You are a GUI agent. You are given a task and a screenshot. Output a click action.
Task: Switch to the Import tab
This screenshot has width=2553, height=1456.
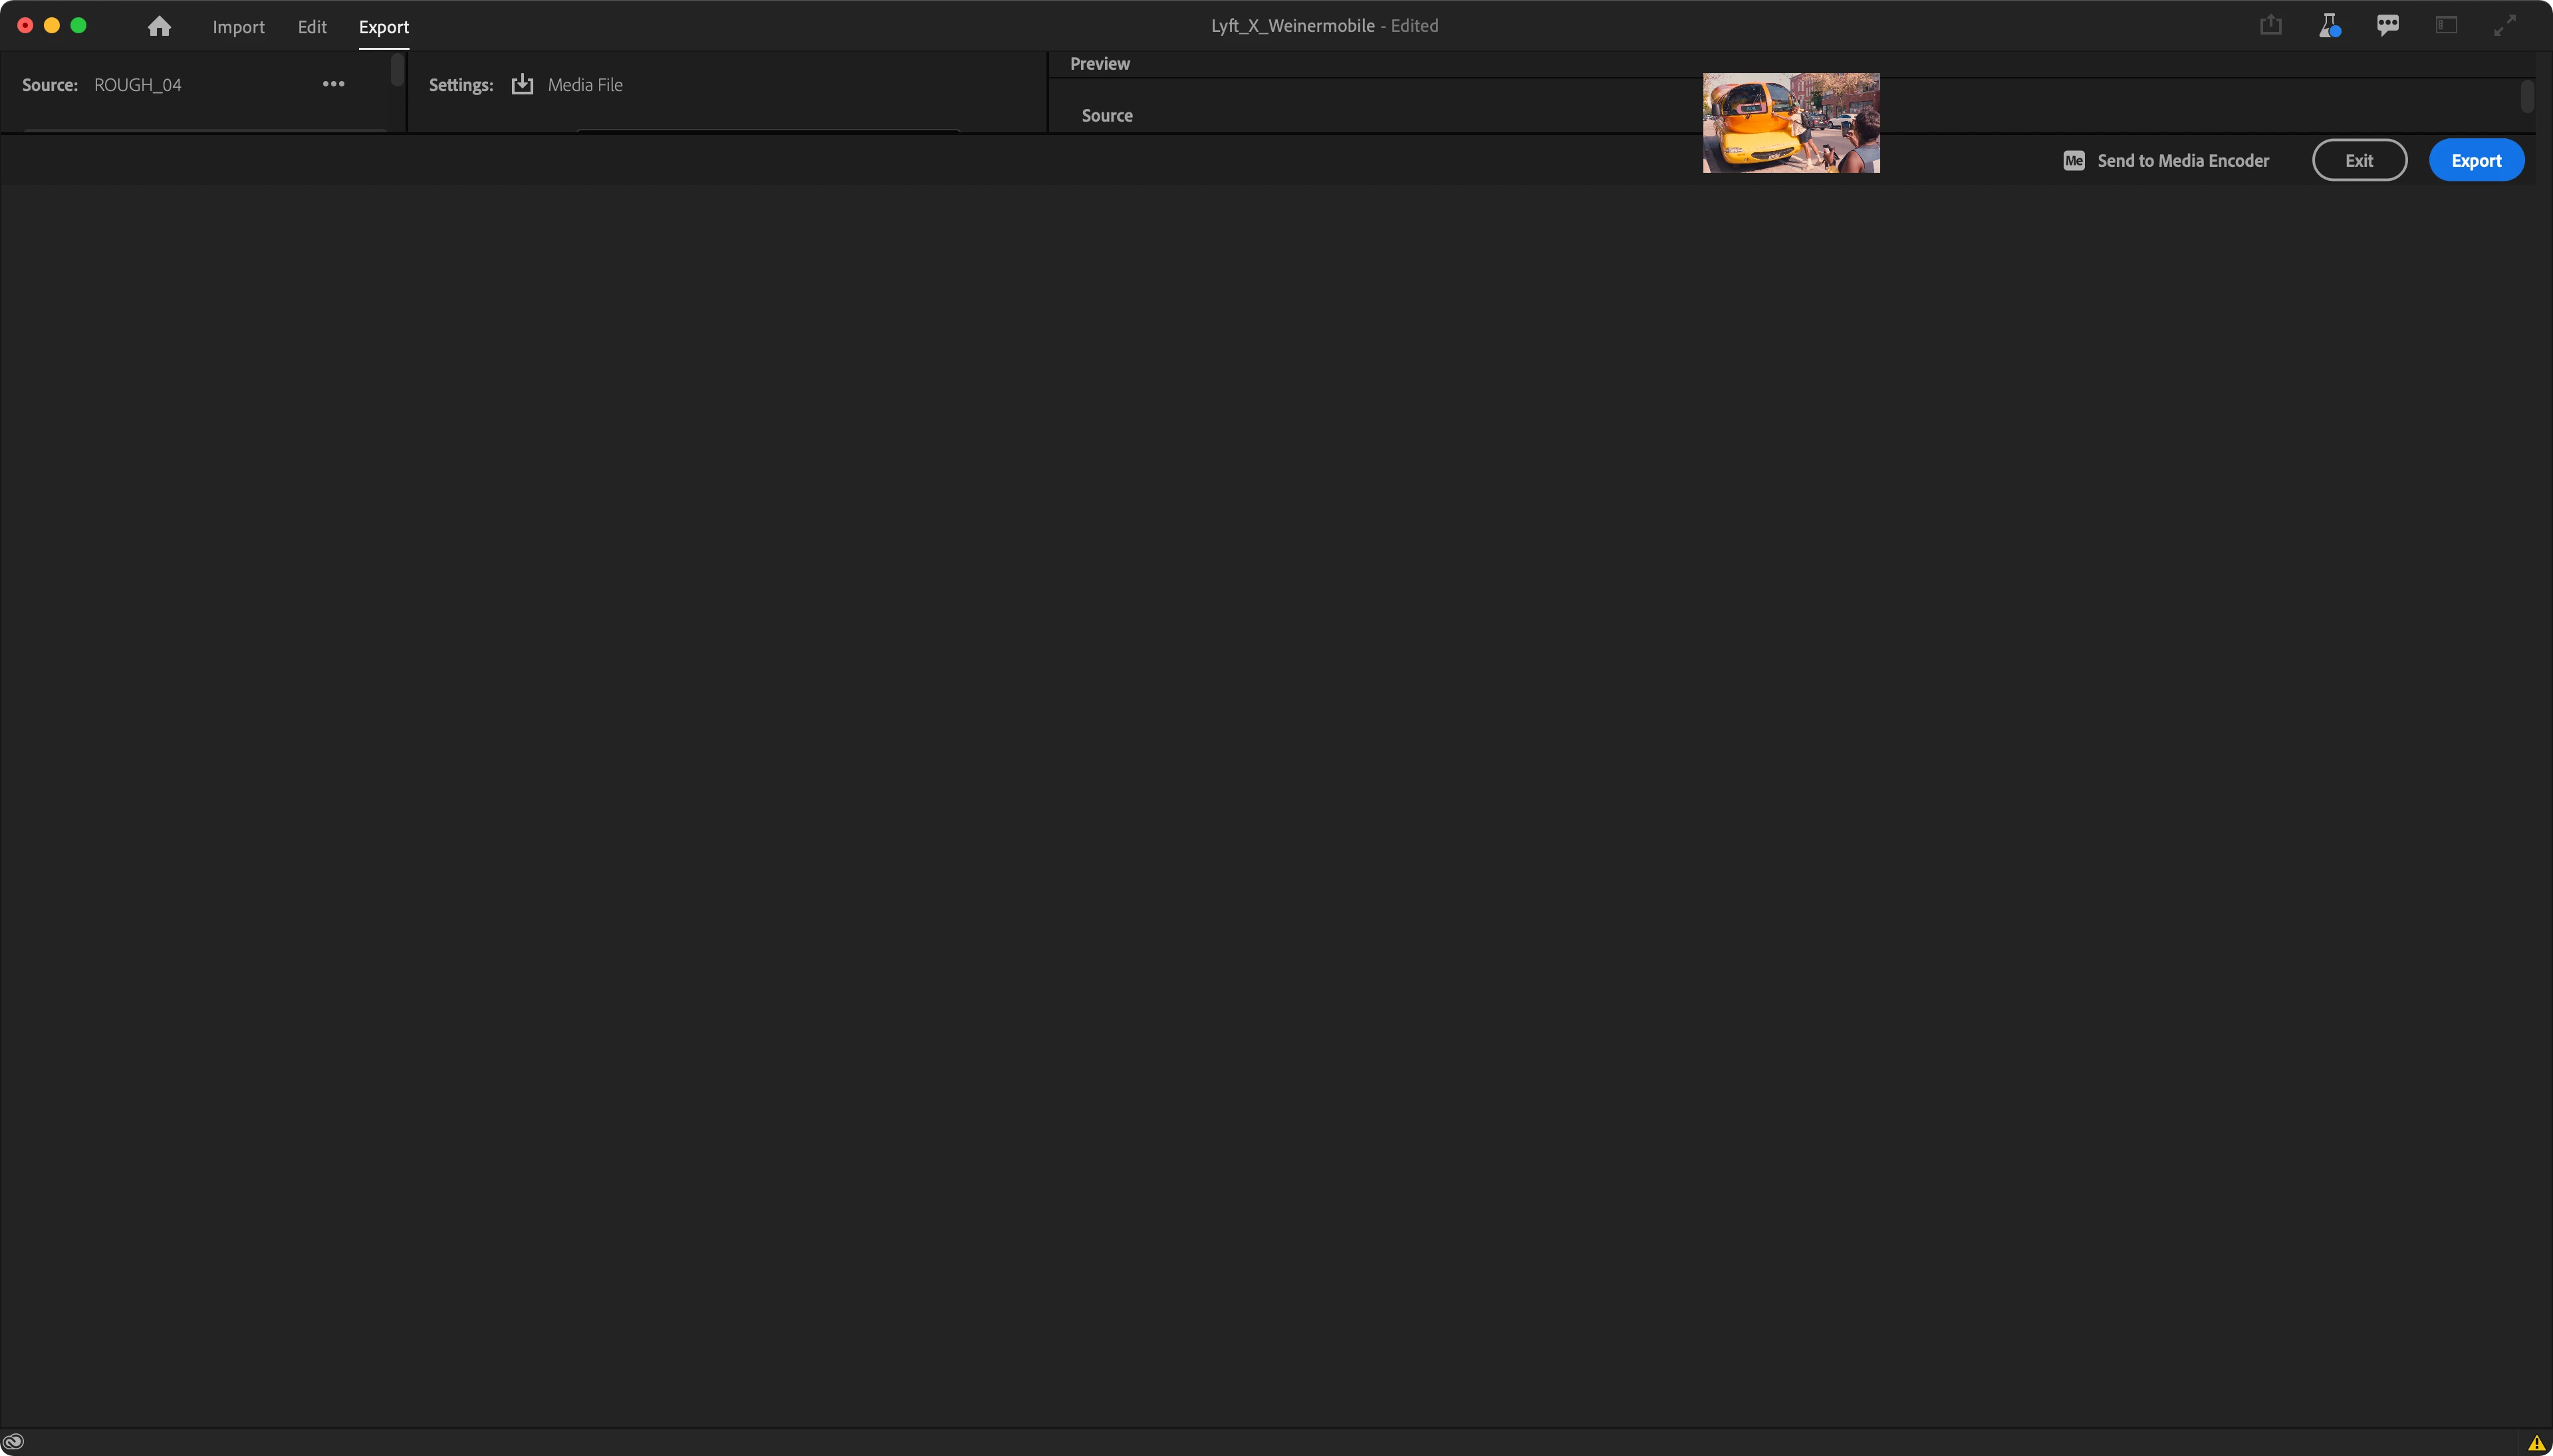click(x=238, y=27)
